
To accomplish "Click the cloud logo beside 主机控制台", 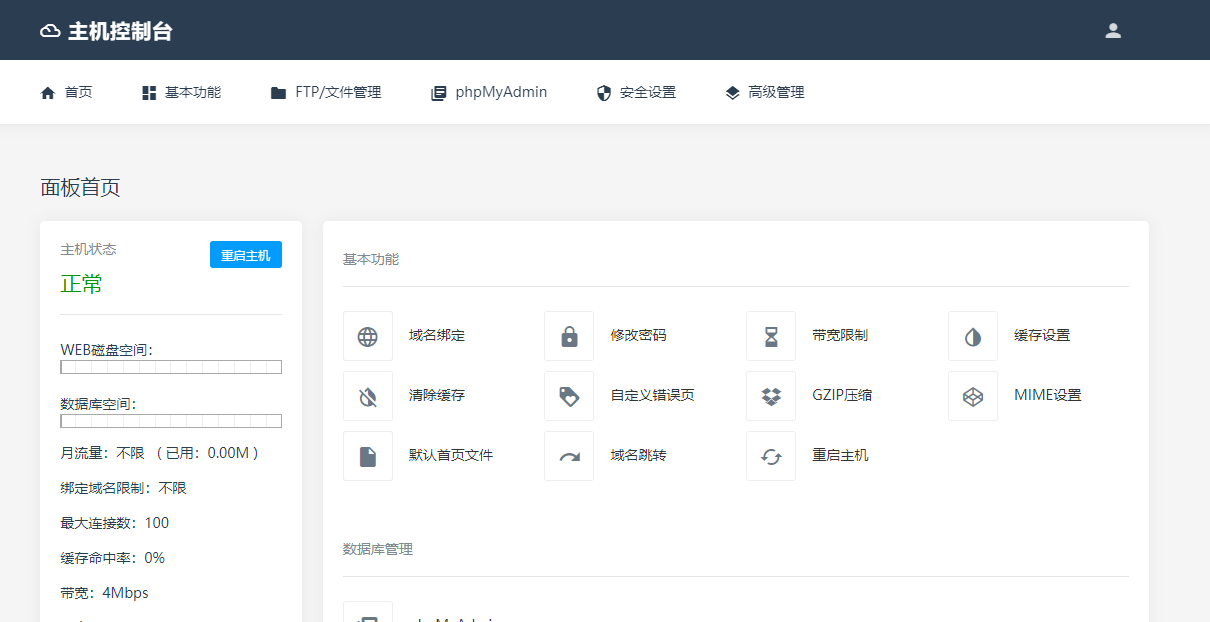I will [x=47, y=30].
